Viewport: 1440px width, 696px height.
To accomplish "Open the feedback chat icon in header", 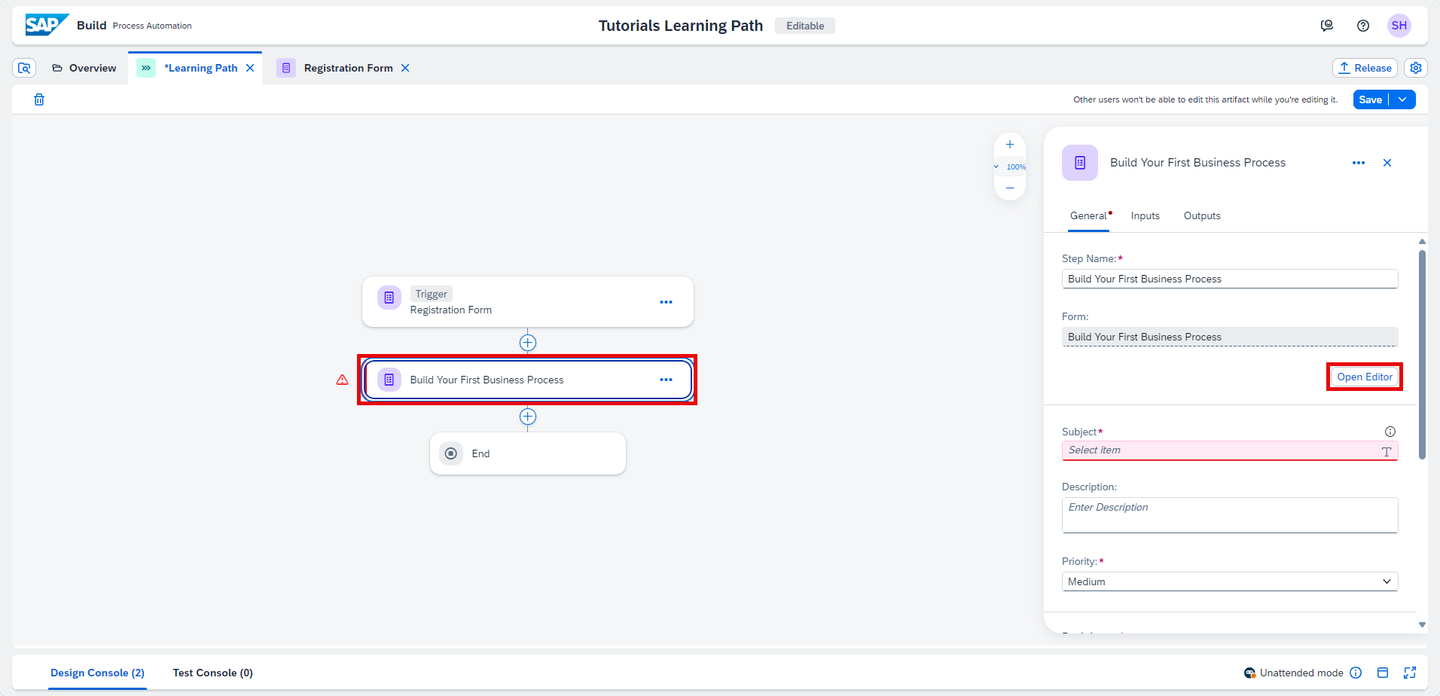I will [1327, 26].
